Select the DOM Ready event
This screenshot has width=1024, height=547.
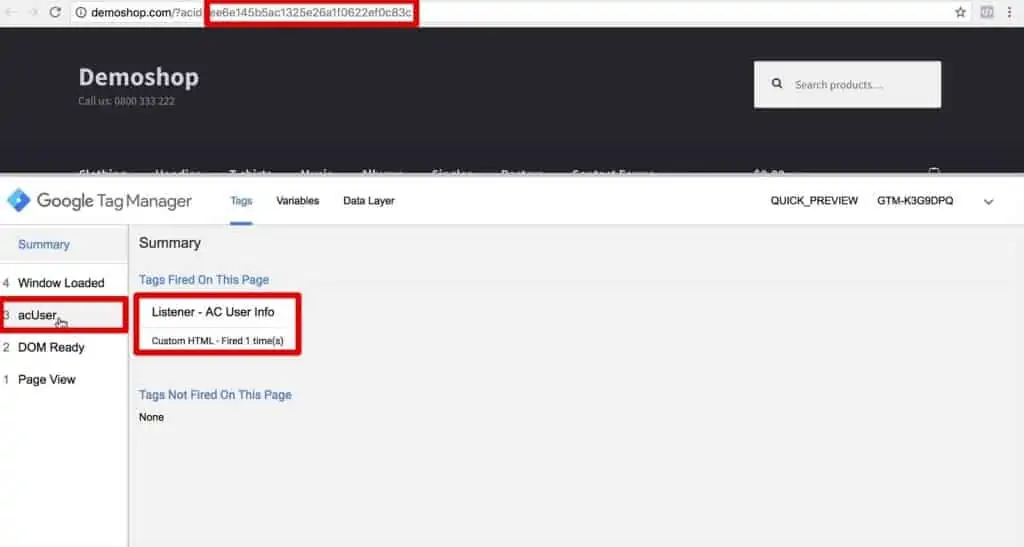64,347
